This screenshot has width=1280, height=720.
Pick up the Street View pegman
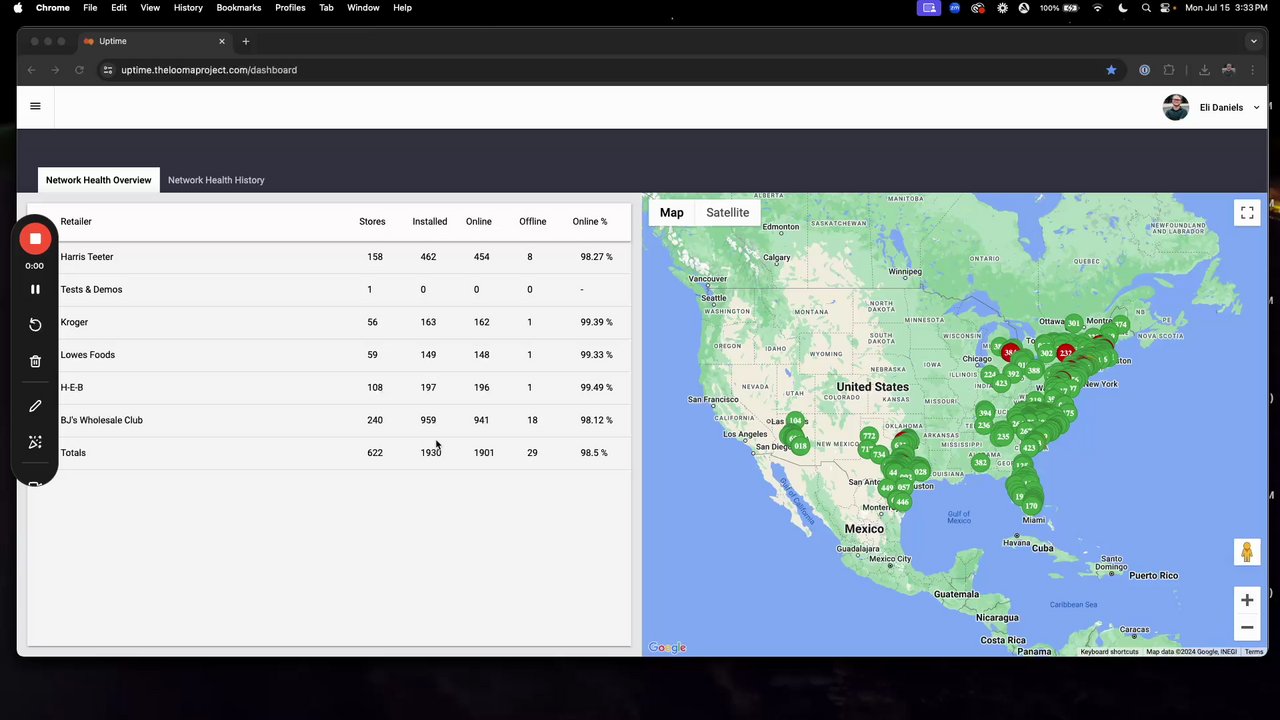pos(1247,552)
